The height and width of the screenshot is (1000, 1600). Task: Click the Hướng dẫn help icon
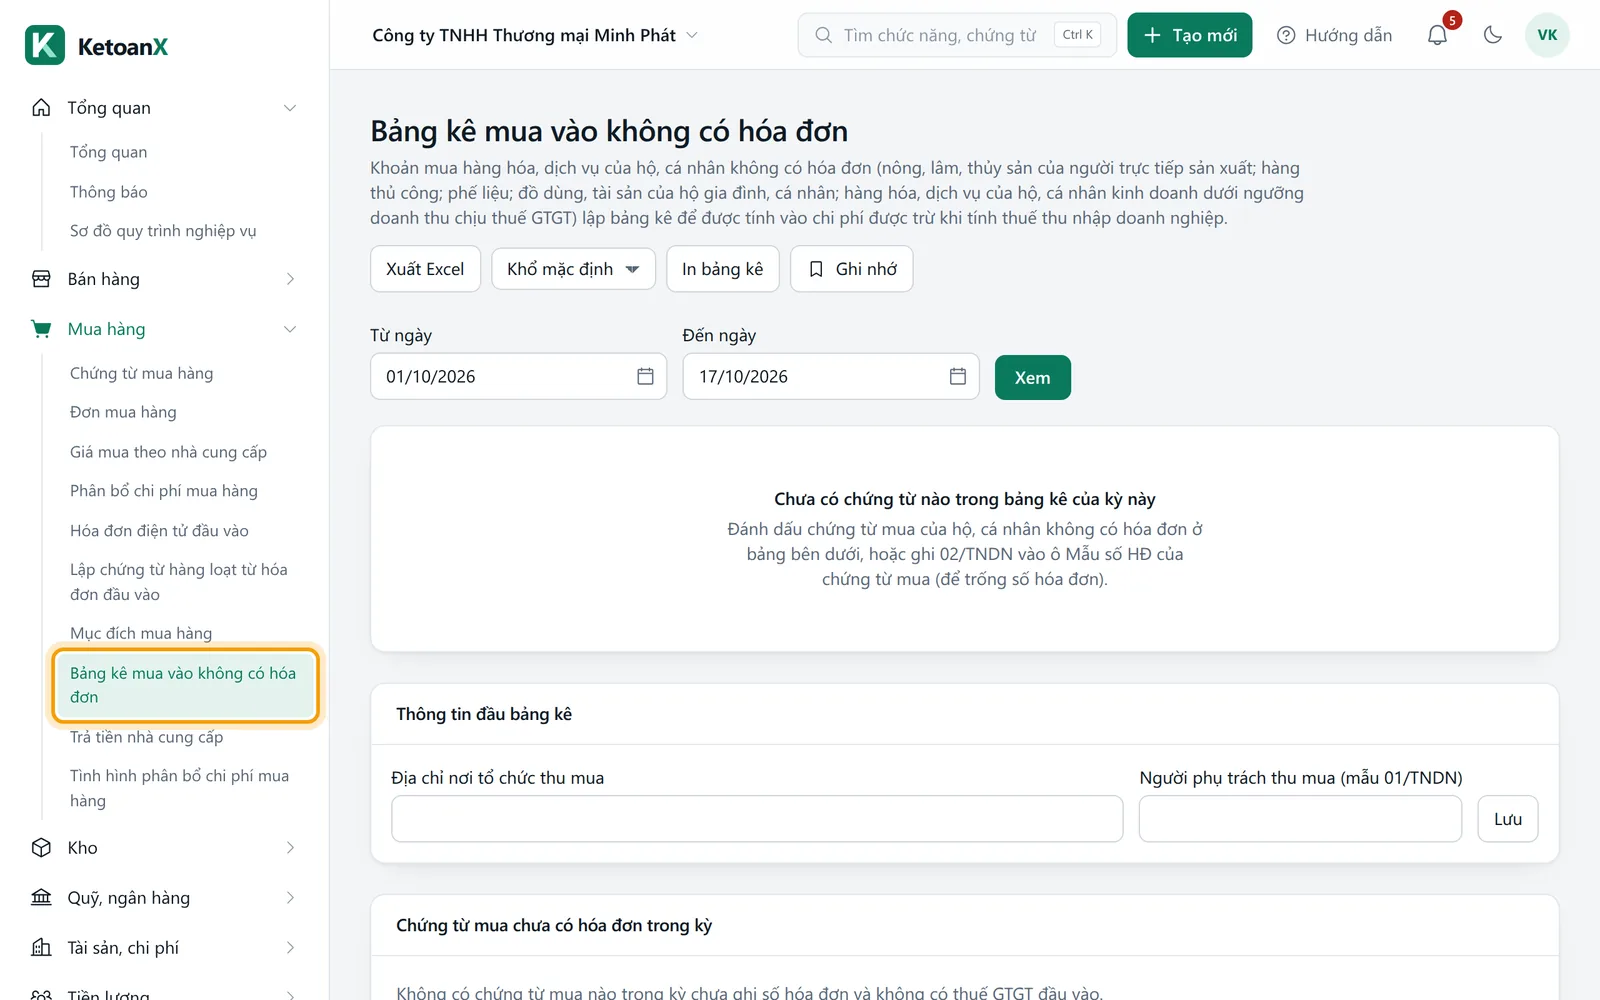[x=1286, y=35]
